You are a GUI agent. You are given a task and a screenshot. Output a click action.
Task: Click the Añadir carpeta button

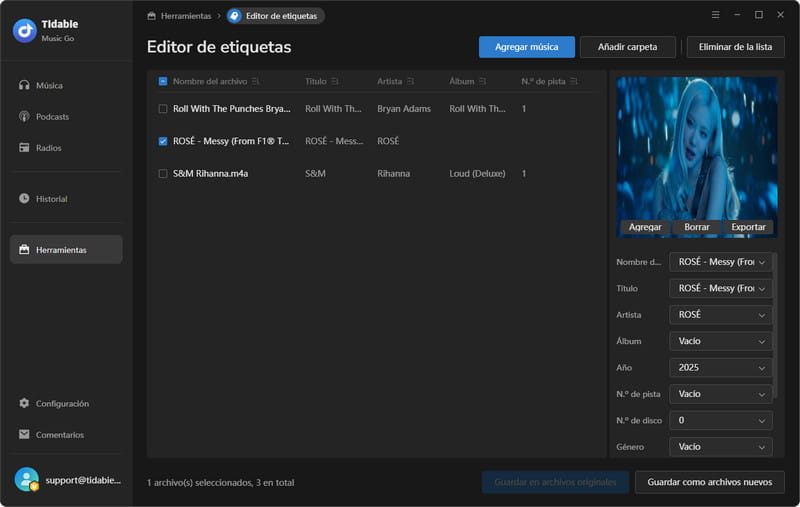click(628, 47)
